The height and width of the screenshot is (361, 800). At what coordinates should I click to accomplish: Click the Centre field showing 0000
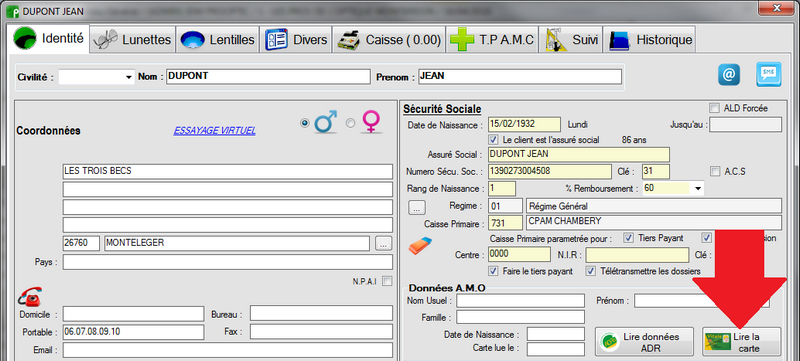click(x=519, y=254)
